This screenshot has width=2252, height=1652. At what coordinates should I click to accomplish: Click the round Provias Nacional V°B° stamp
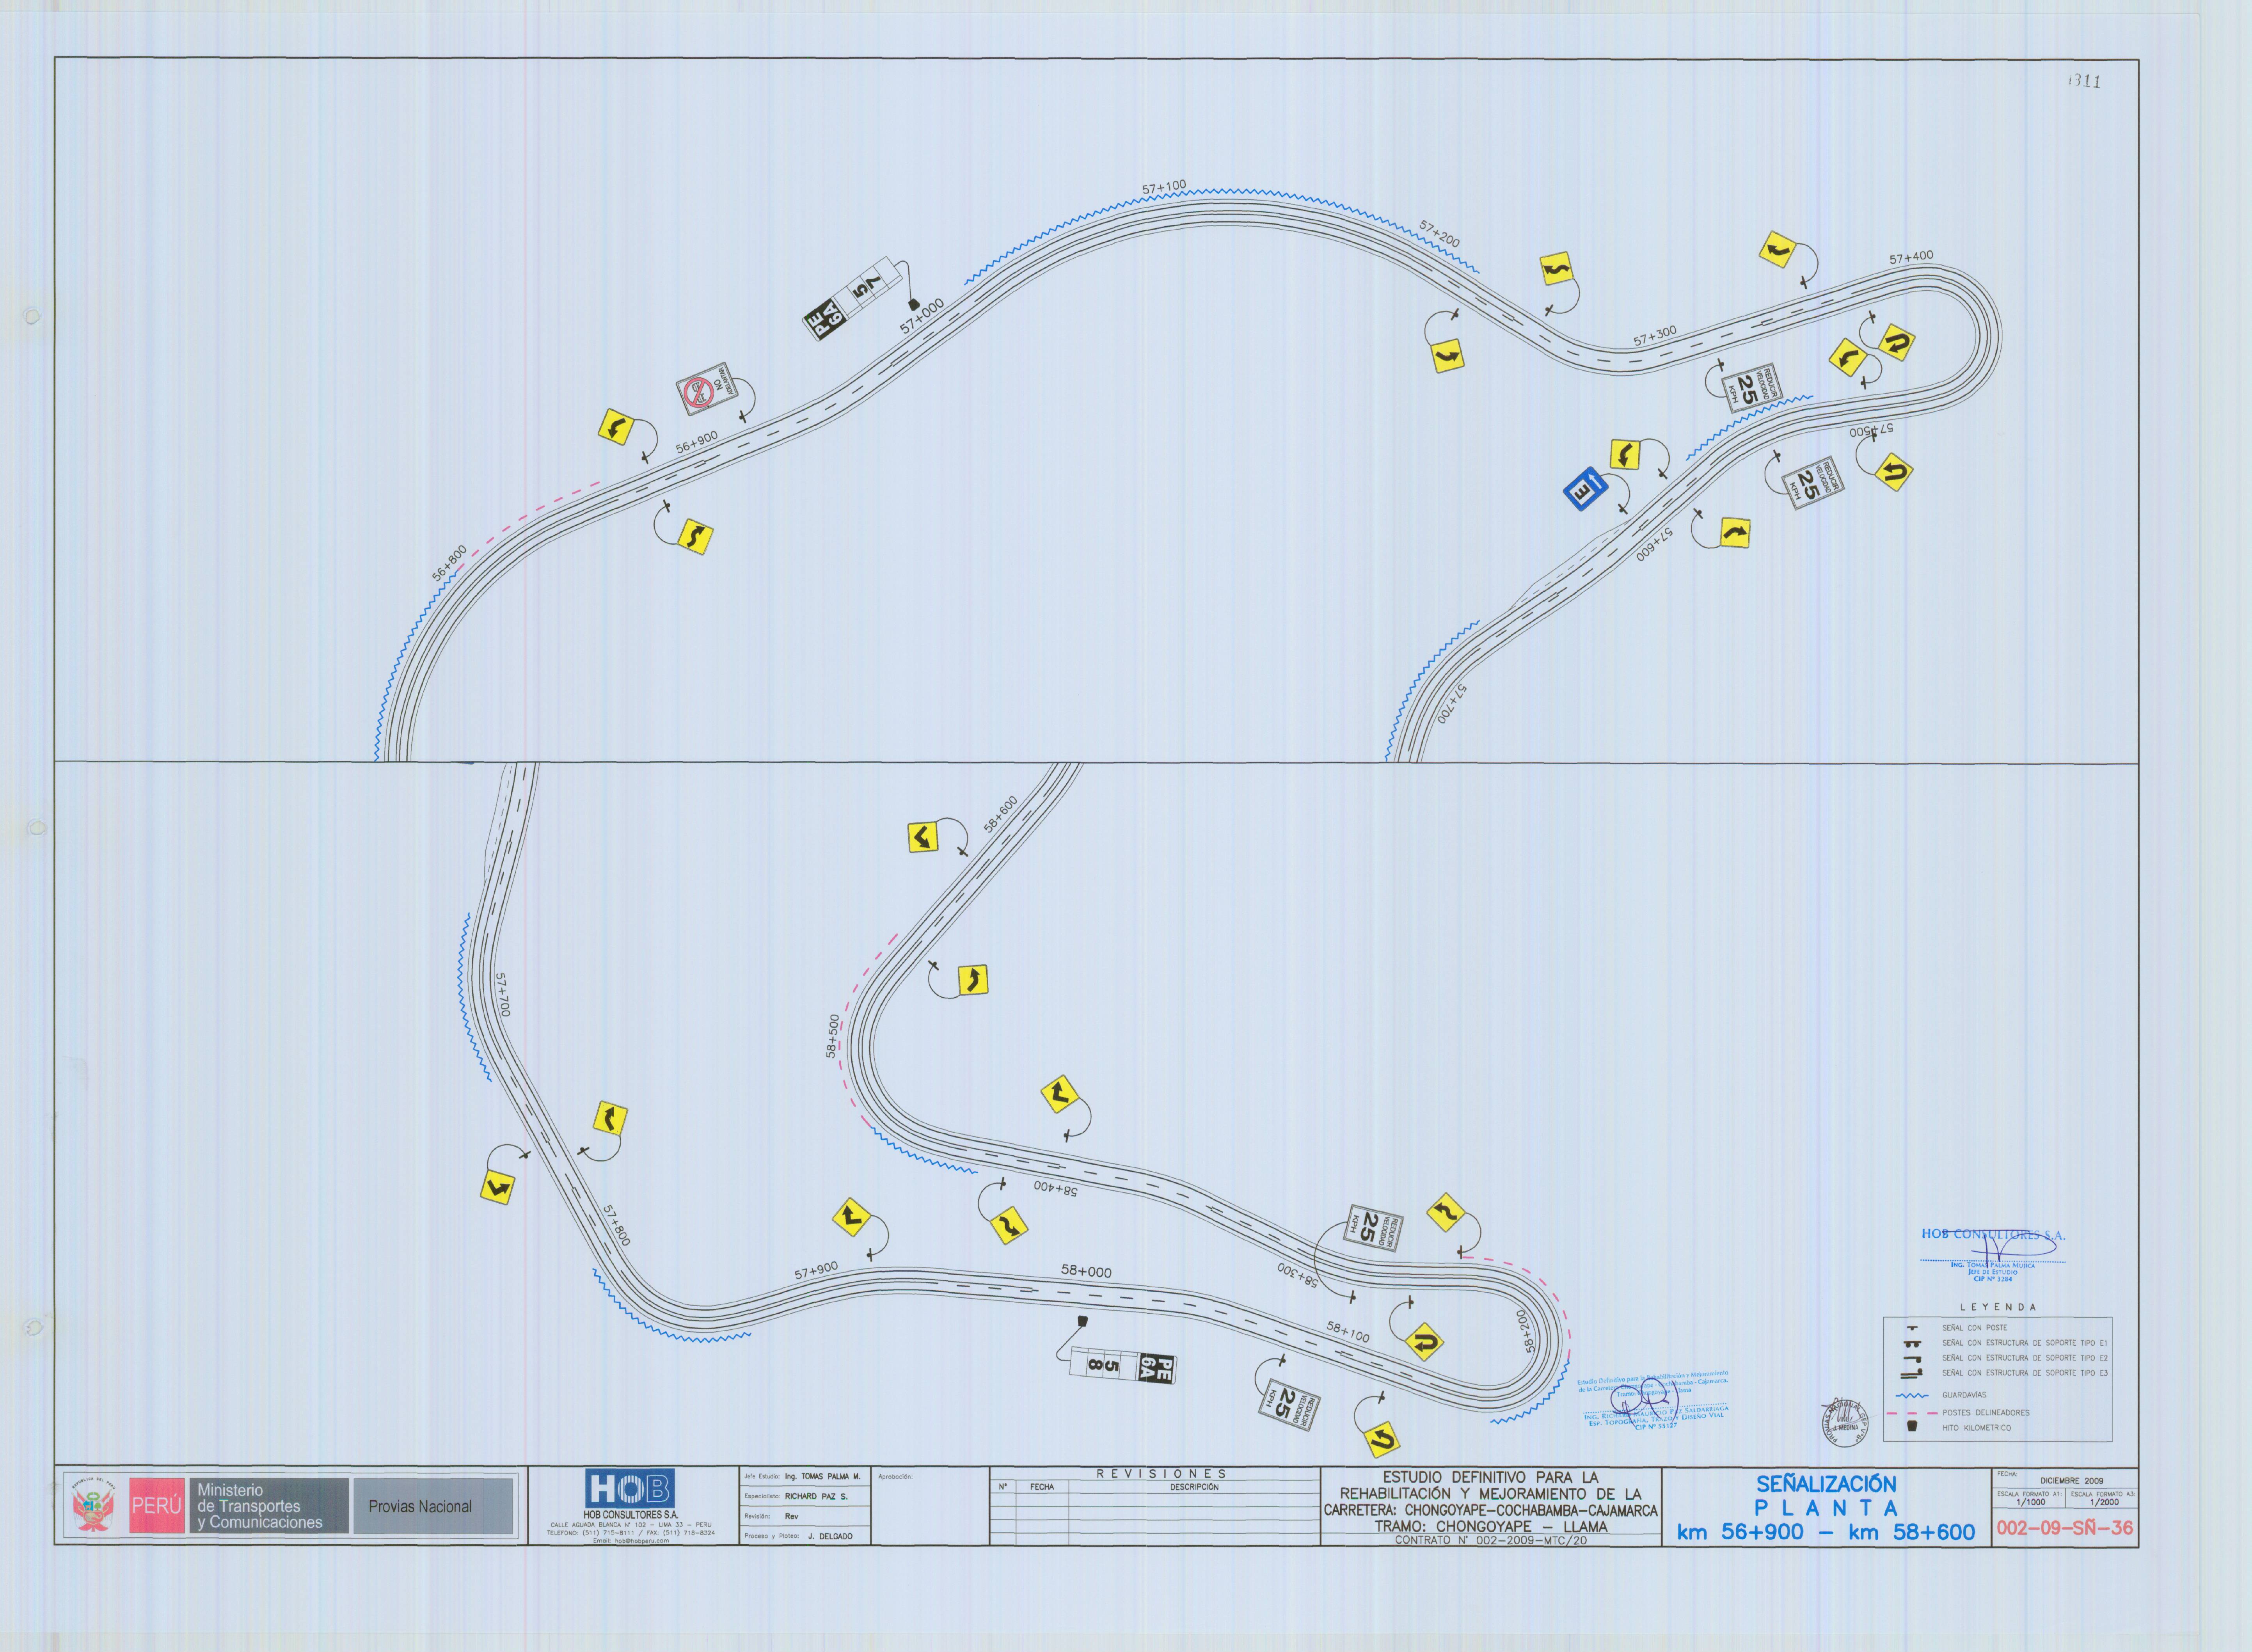point(1845,1422)
